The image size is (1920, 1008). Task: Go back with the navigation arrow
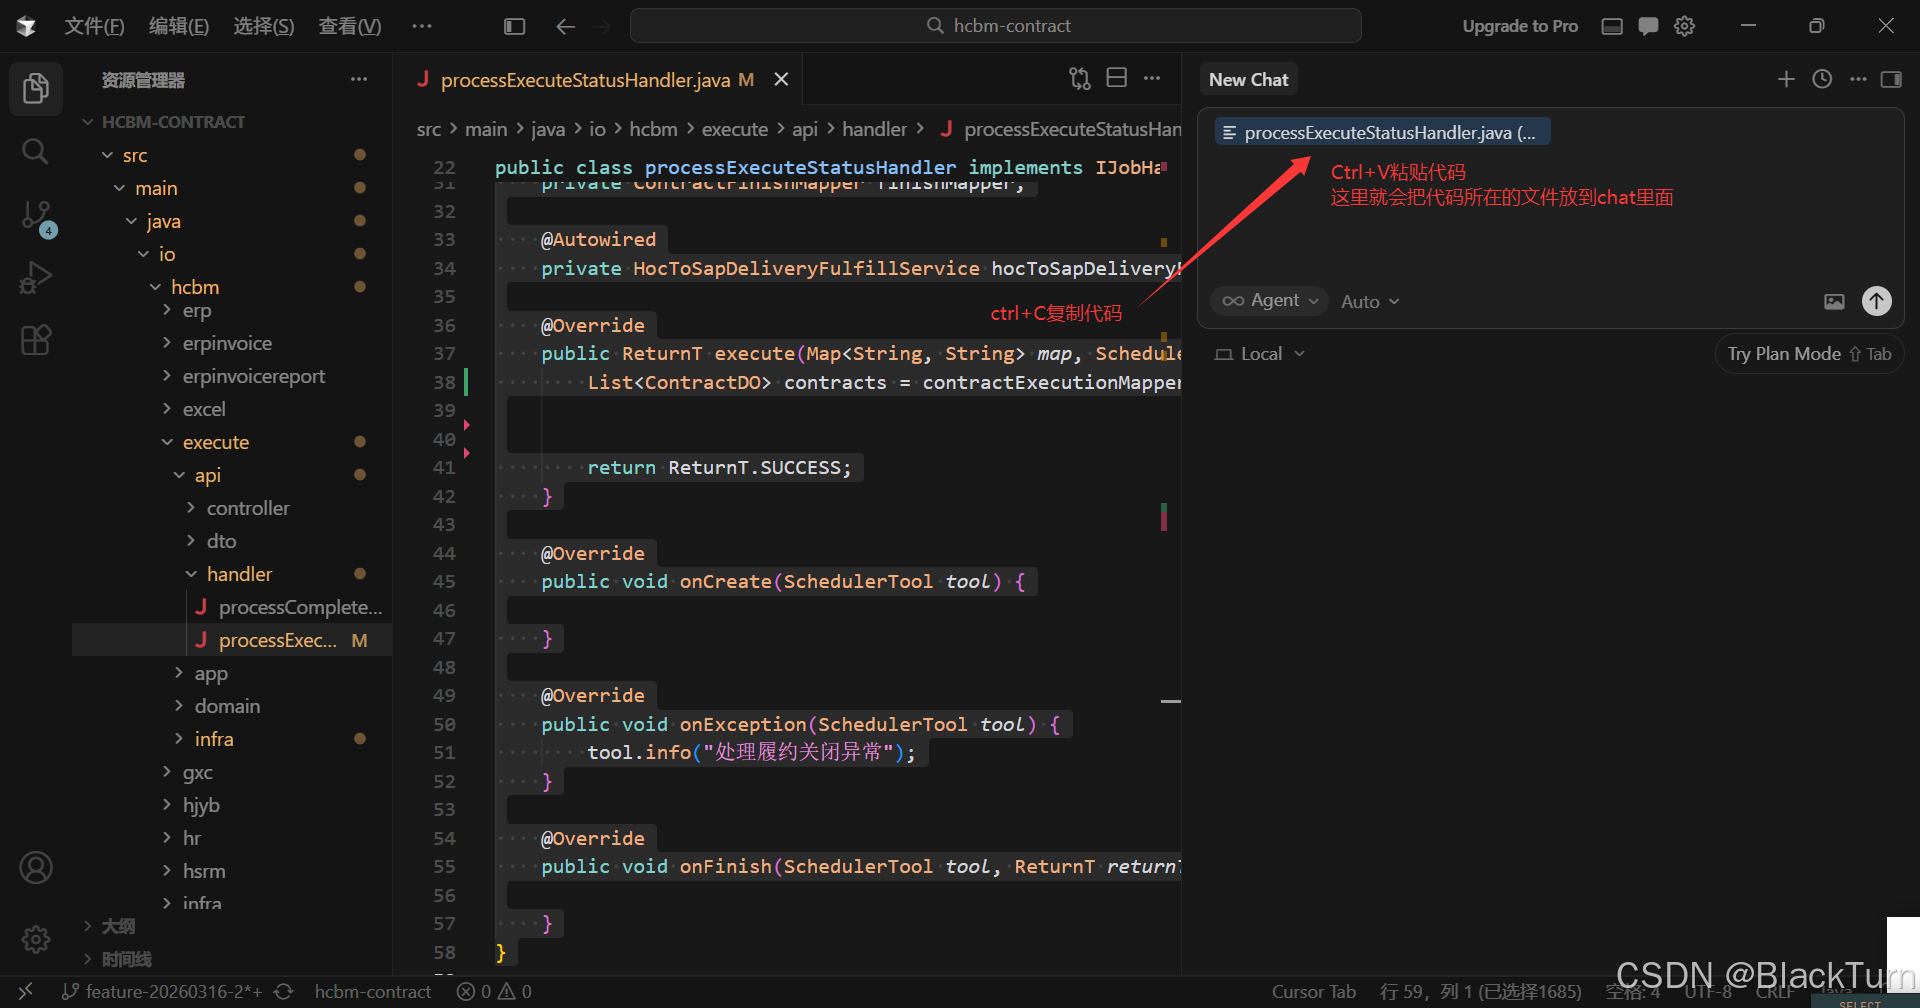click(x=565, y=26)
